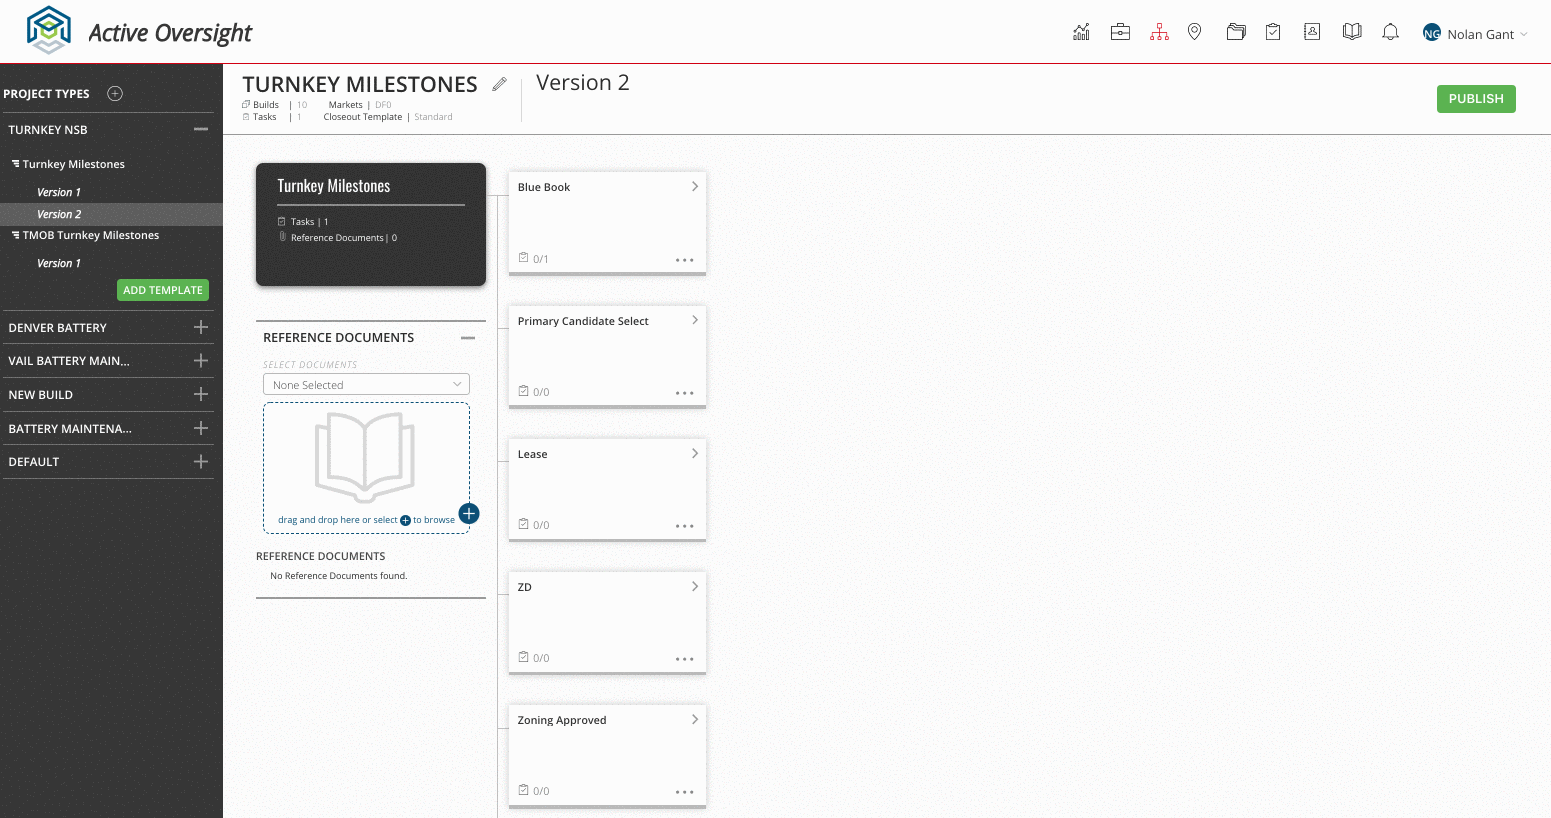This screenshot has height=818, width=1551.
Task: Collapse the Reference Documents section
Action: point(468,338)
